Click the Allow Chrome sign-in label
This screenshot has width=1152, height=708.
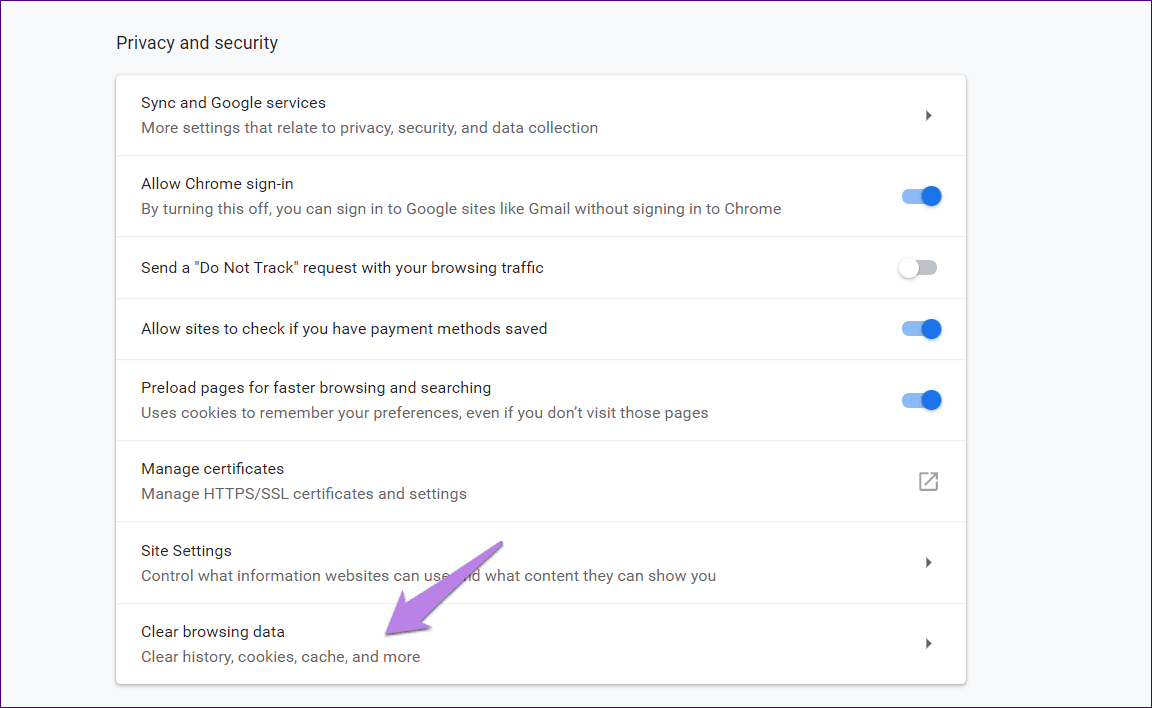217,184
